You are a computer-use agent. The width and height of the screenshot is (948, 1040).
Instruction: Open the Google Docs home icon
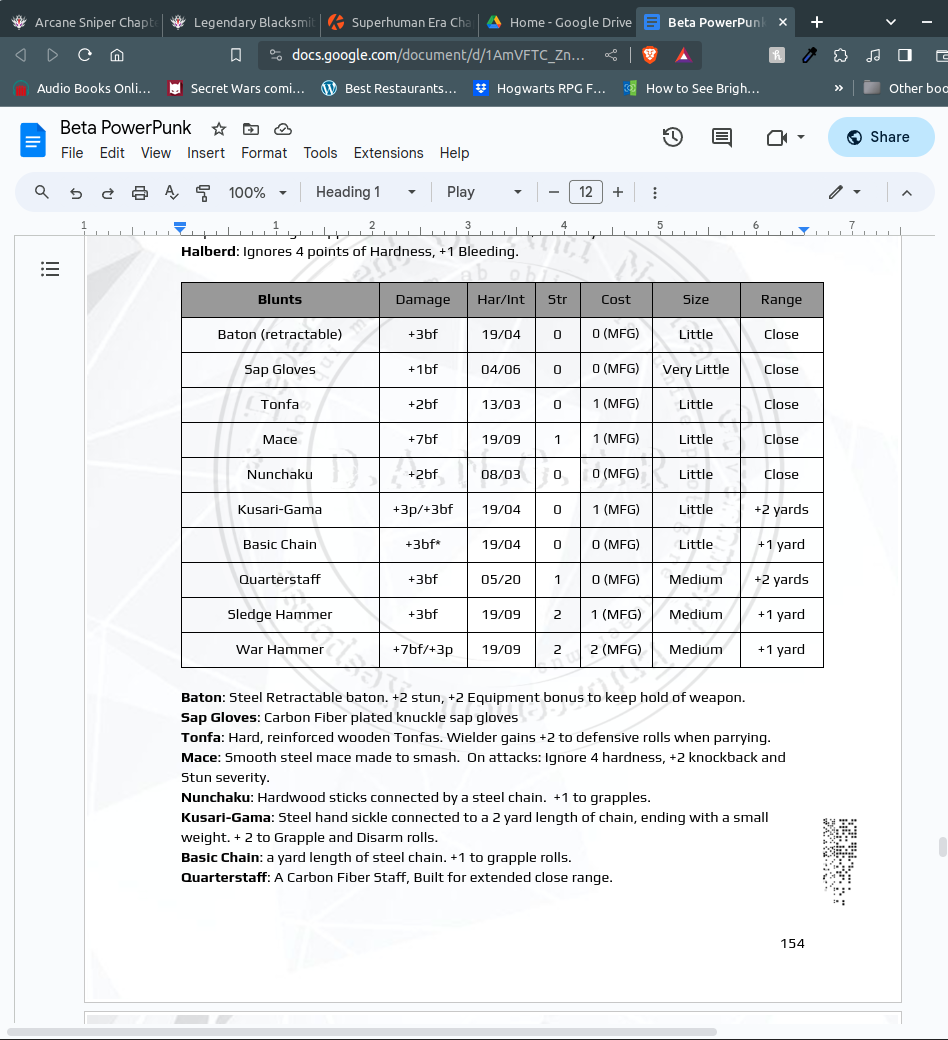[33, 140]
